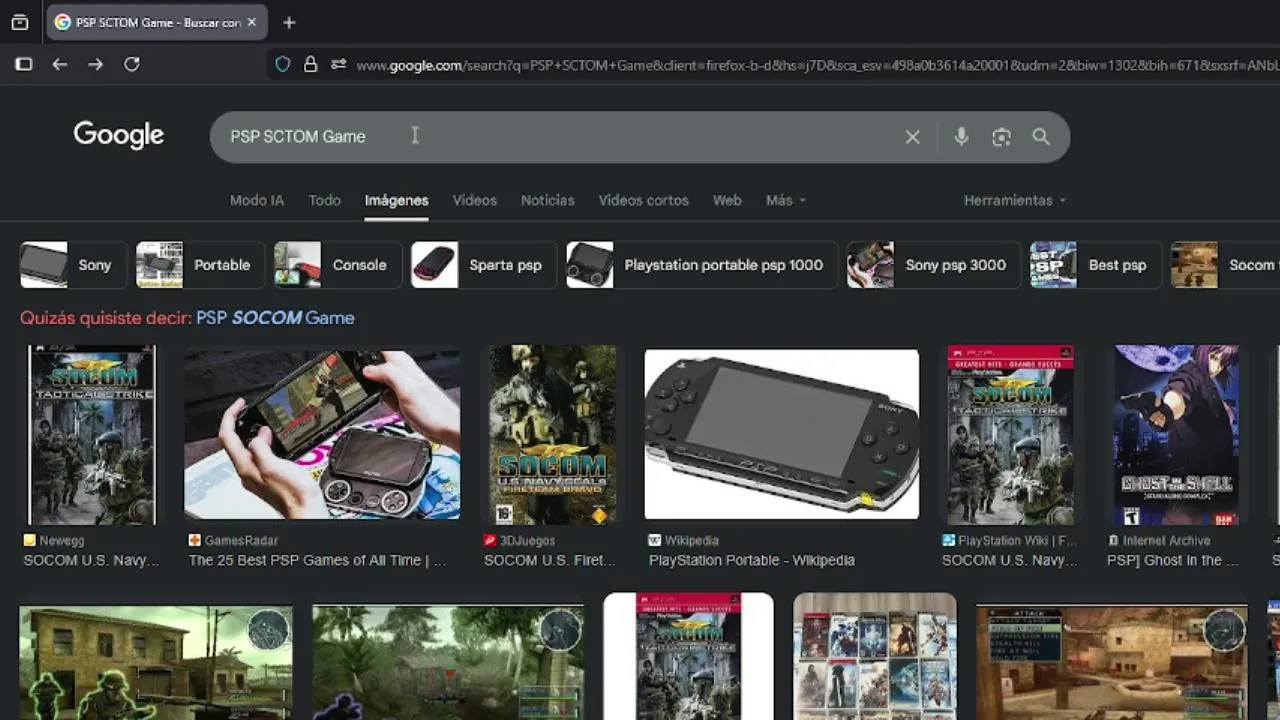Switch to the Web tab

727,200
